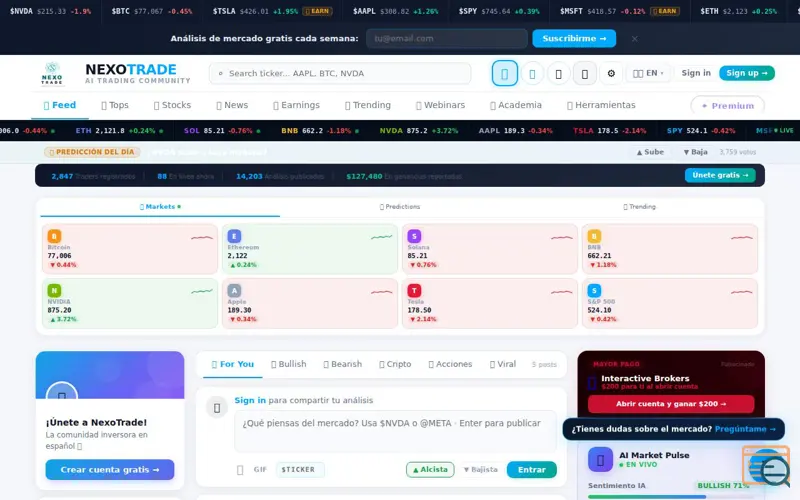800x500 pixels.
Task: Select the Feed navigation tab
Action: 60,105
